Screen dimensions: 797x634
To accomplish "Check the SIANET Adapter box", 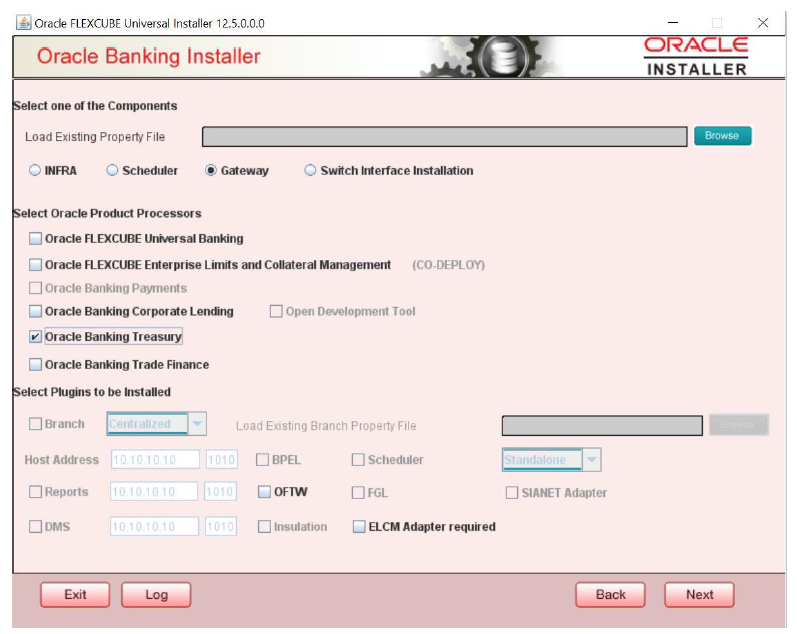I will click(x=512, y=493).
